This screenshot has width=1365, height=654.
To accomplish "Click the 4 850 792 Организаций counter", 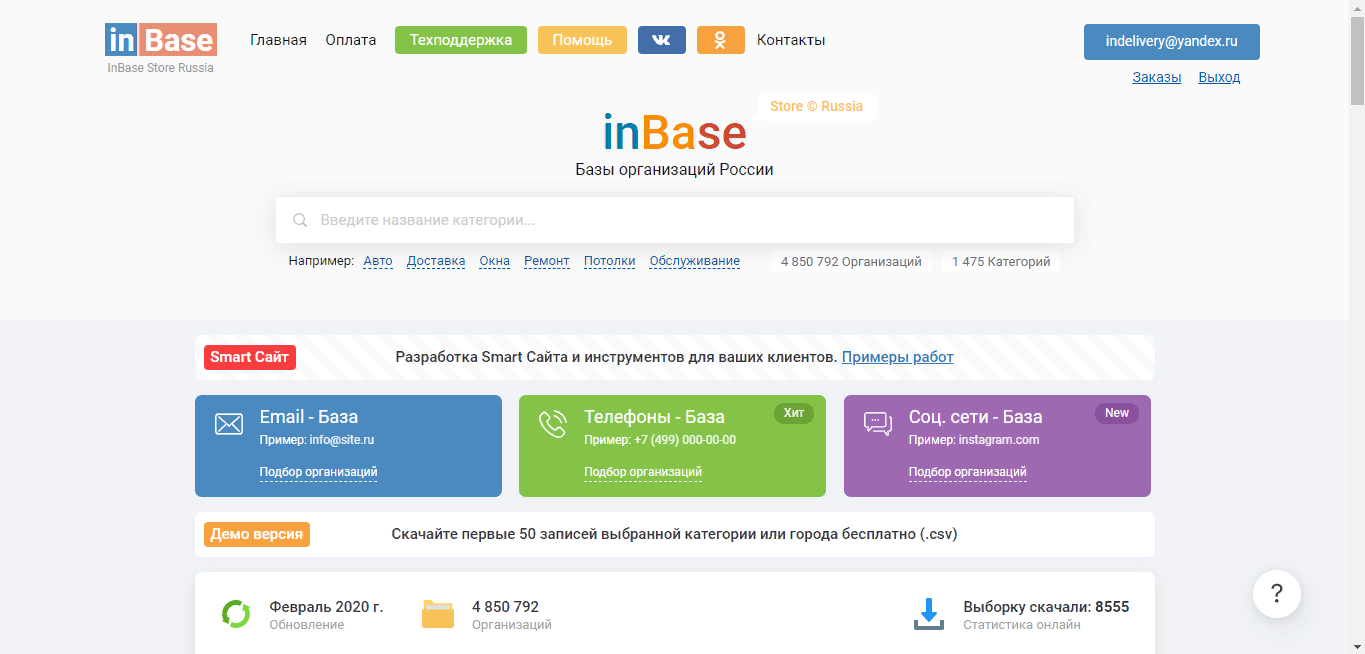I will (851, 262).
